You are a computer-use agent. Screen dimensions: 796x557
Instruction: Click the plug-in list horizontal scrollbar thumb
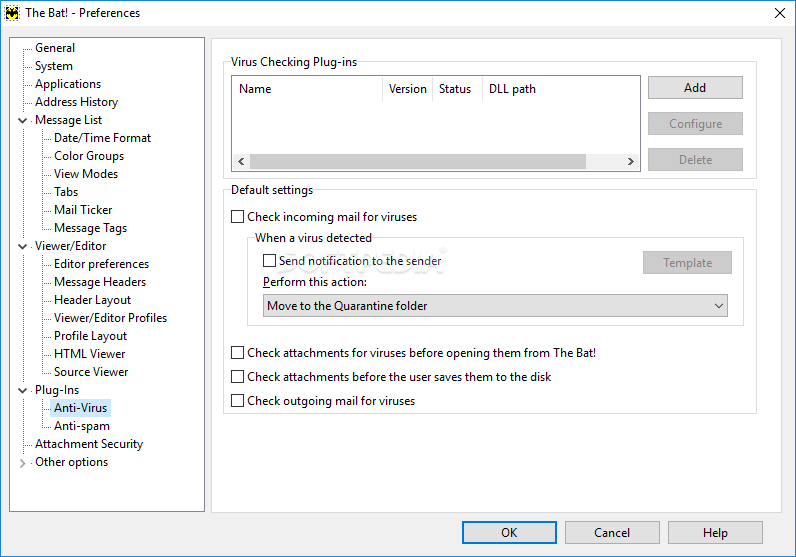[418, 161]
